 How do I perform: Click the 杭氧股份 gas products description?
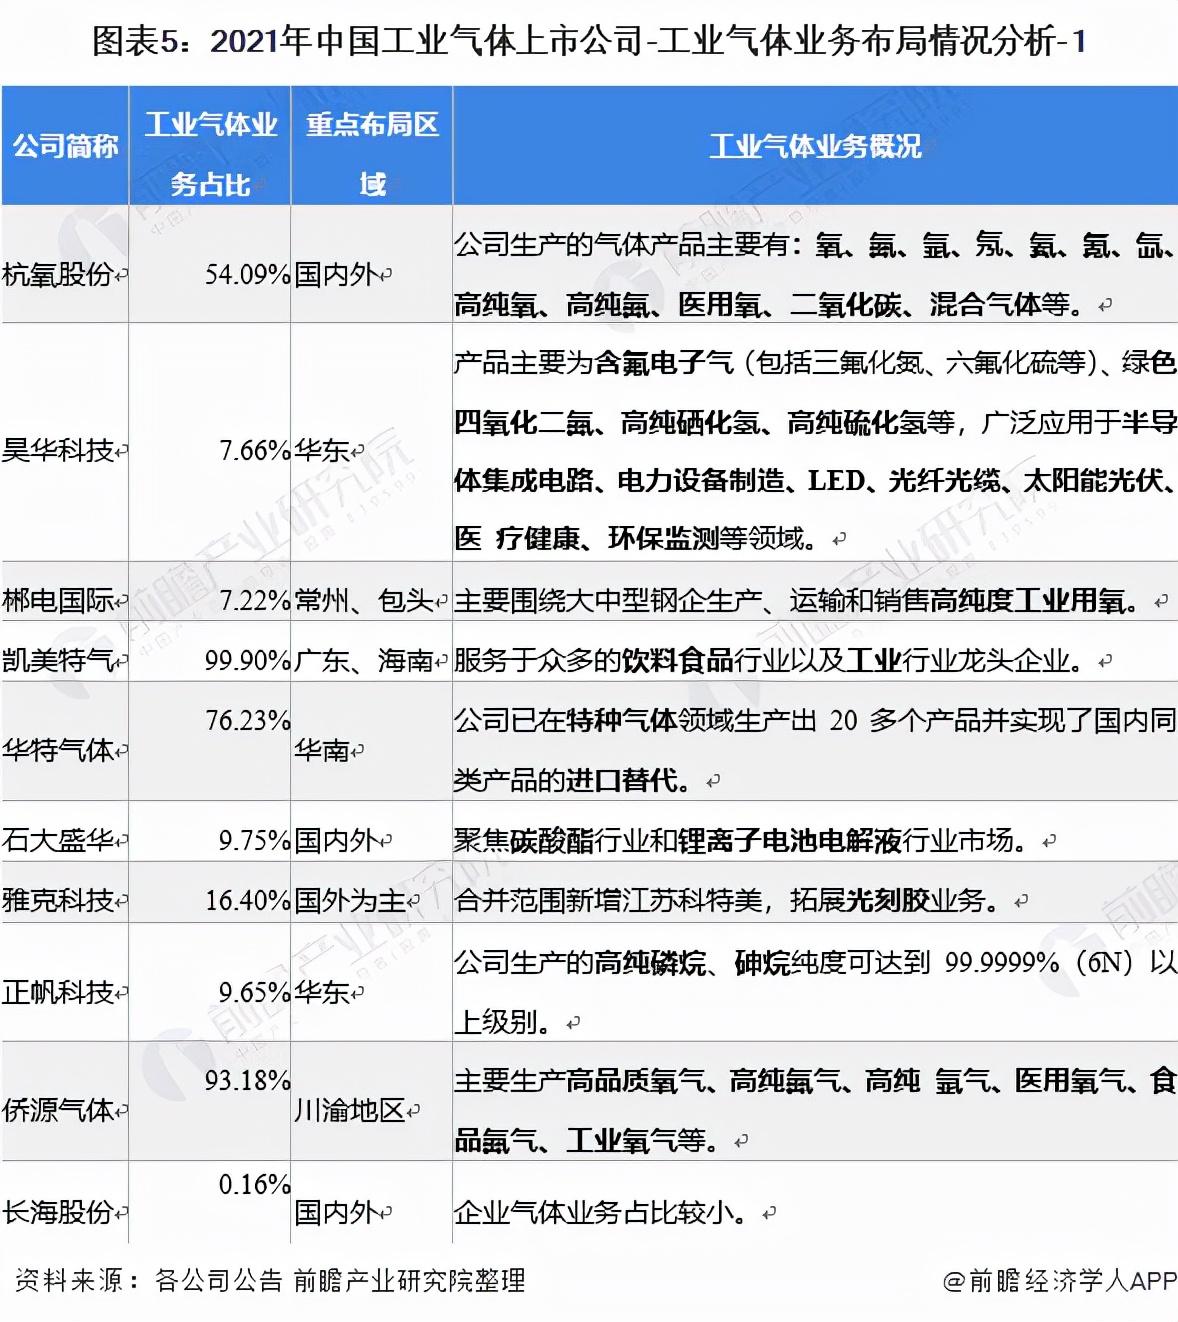[814, 274]
